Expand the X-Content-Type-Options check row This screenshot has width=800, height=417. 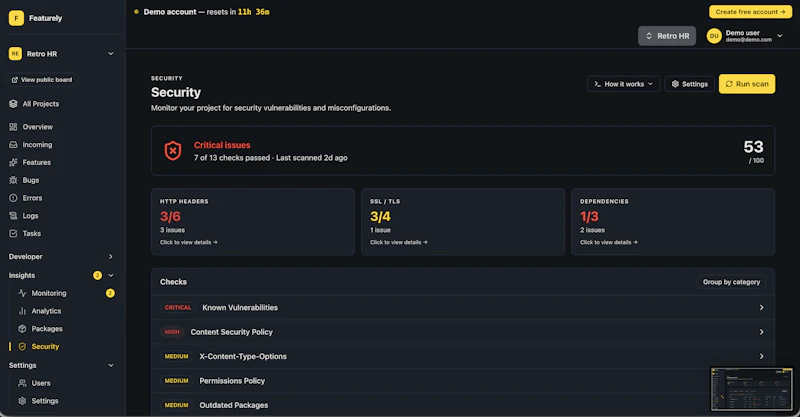(463, 356)
